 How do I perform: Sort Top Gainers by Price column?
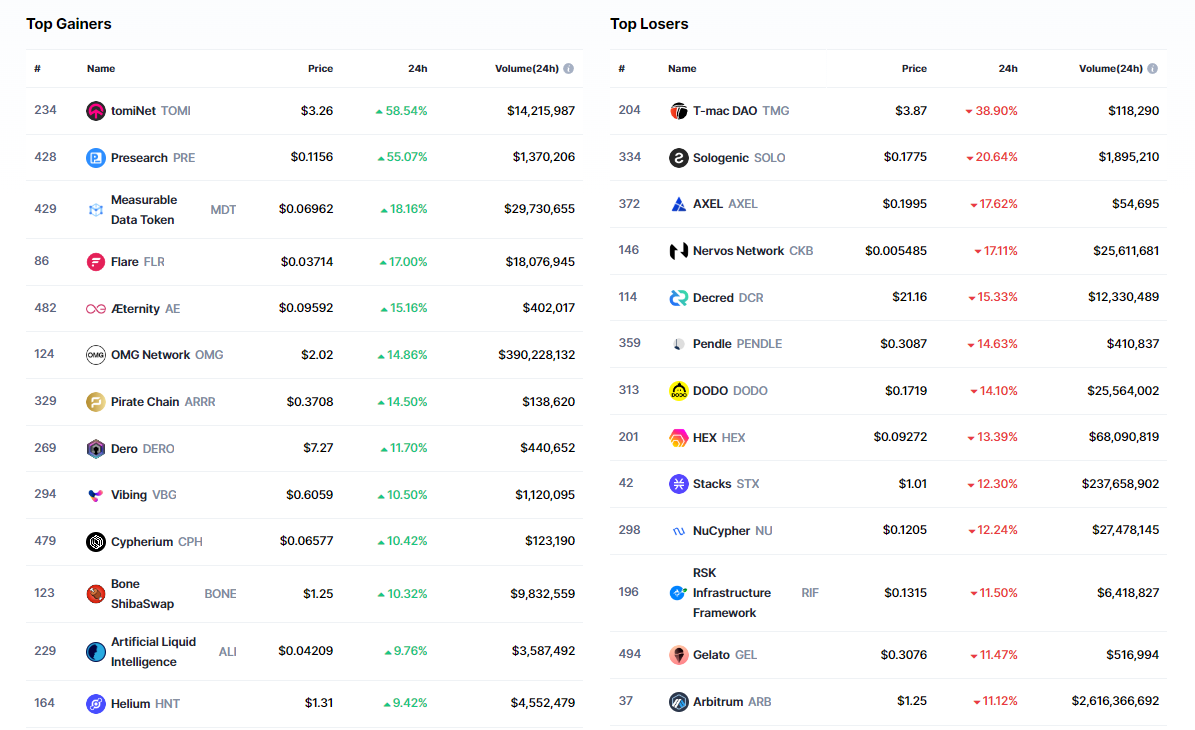point(320,69)
